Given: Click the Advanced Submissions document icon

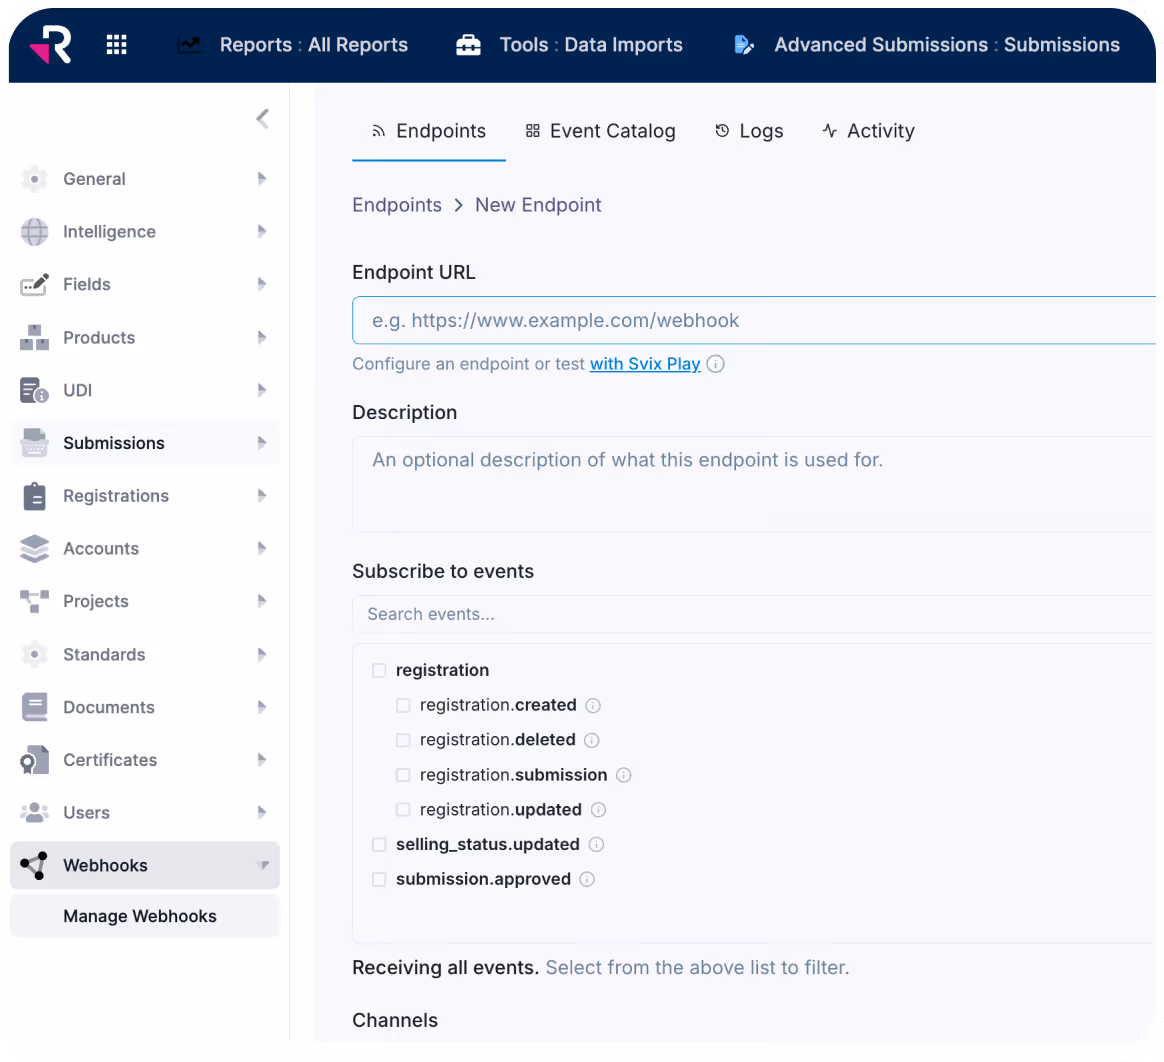Looking at the screenshot, I should click(x=744, y=45).
